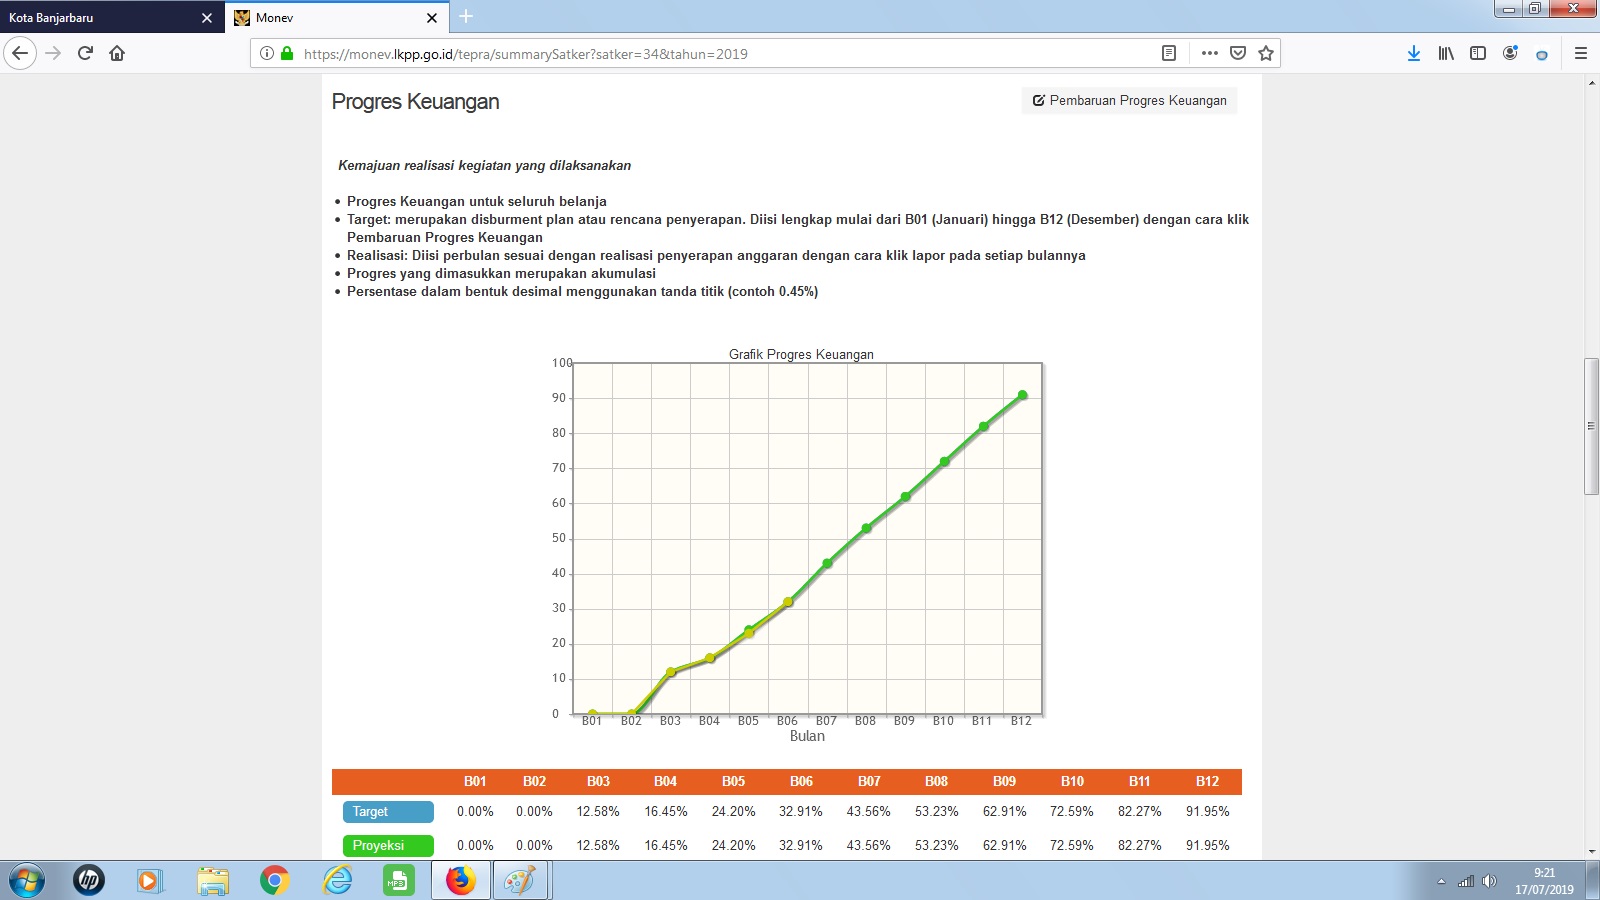
Task: Click the browser back arrow button
Action: [20, 53]
